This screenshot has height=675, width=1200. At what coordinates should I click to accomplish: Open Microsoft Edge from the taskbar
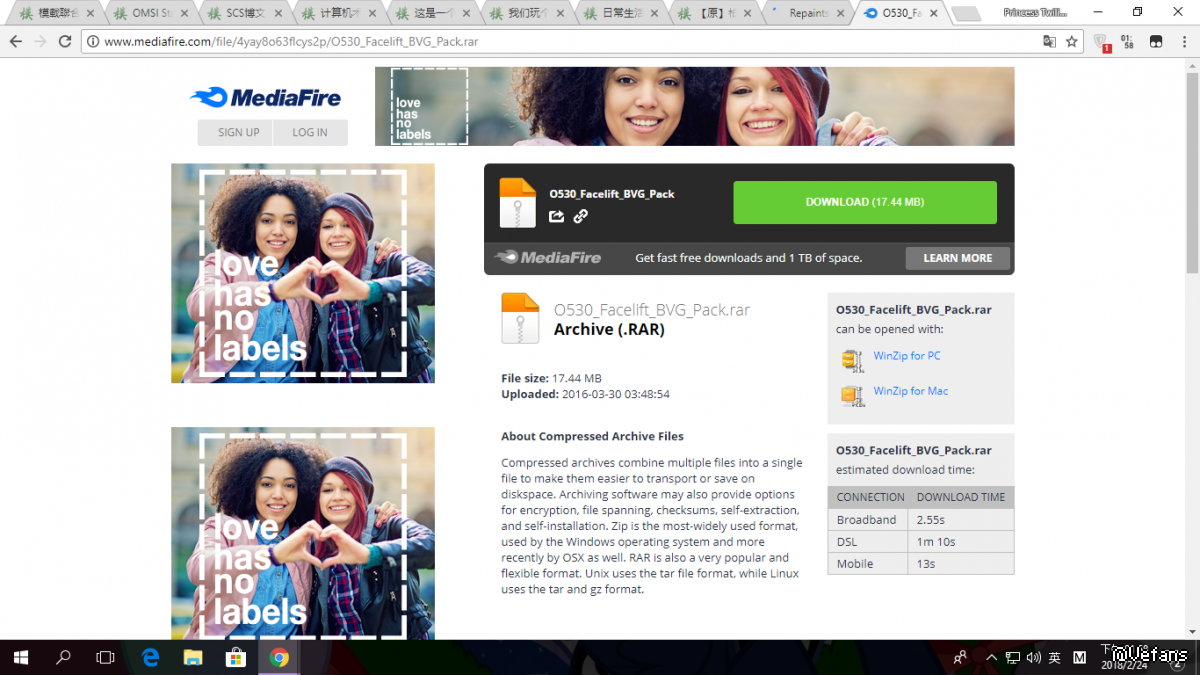151,657
